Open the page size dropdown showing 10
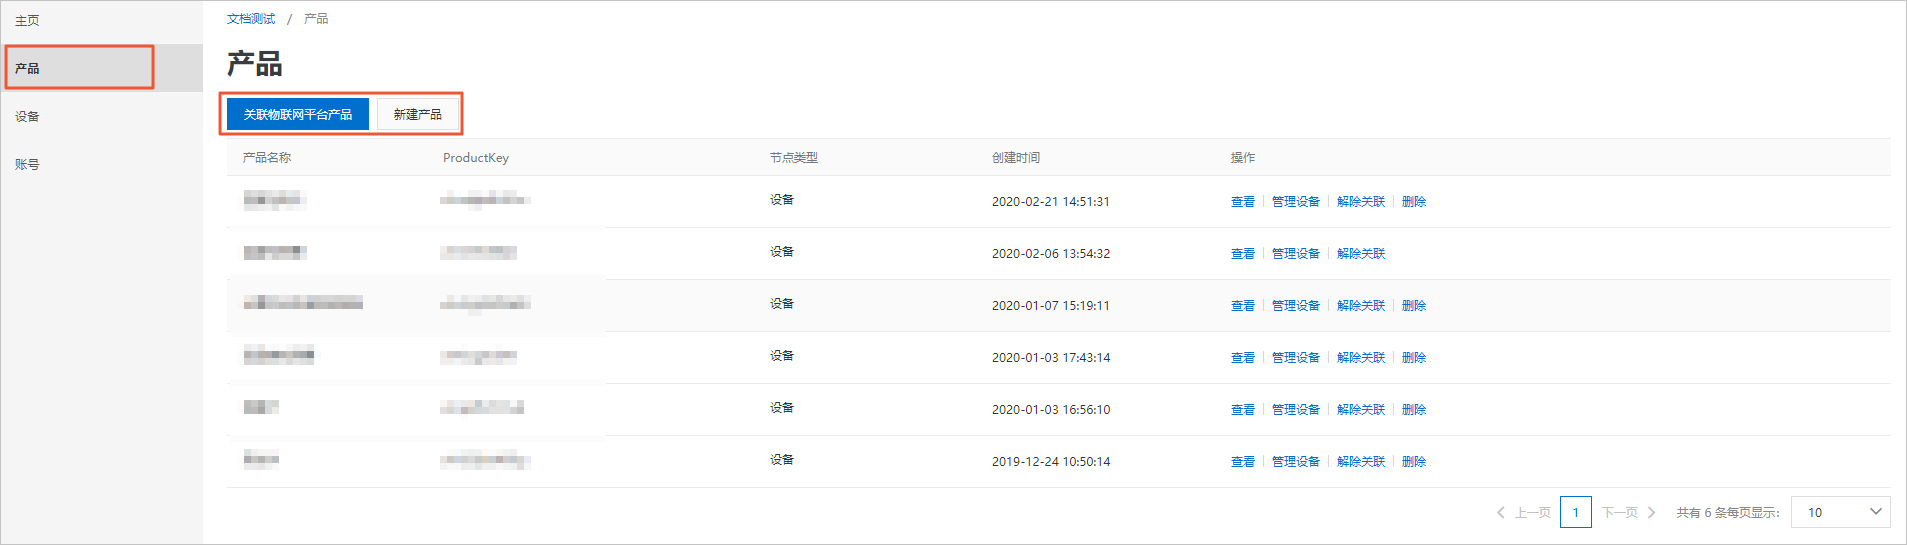This screenshot has height=545, width=1907. click(x=1840, y=512)
